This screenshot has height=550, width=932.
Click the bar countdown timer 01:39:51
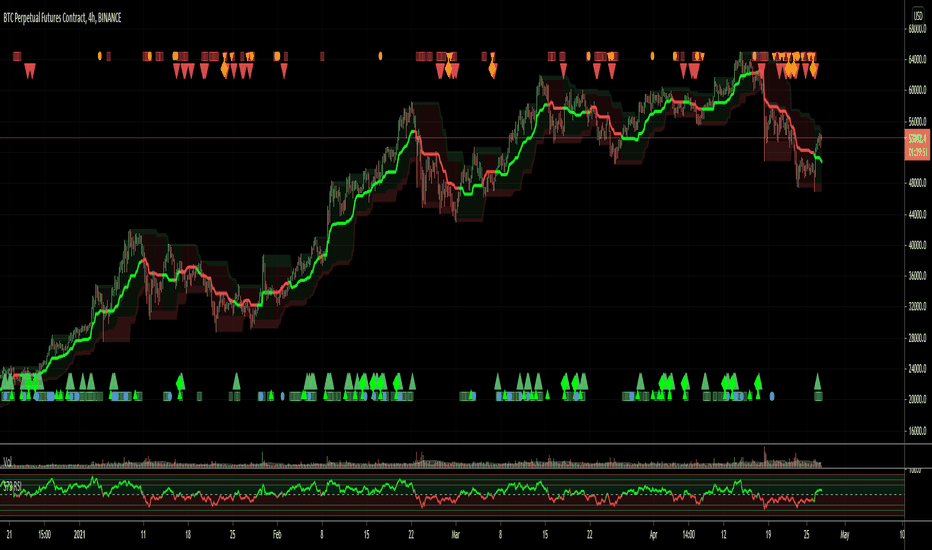(x=917, y=152)
